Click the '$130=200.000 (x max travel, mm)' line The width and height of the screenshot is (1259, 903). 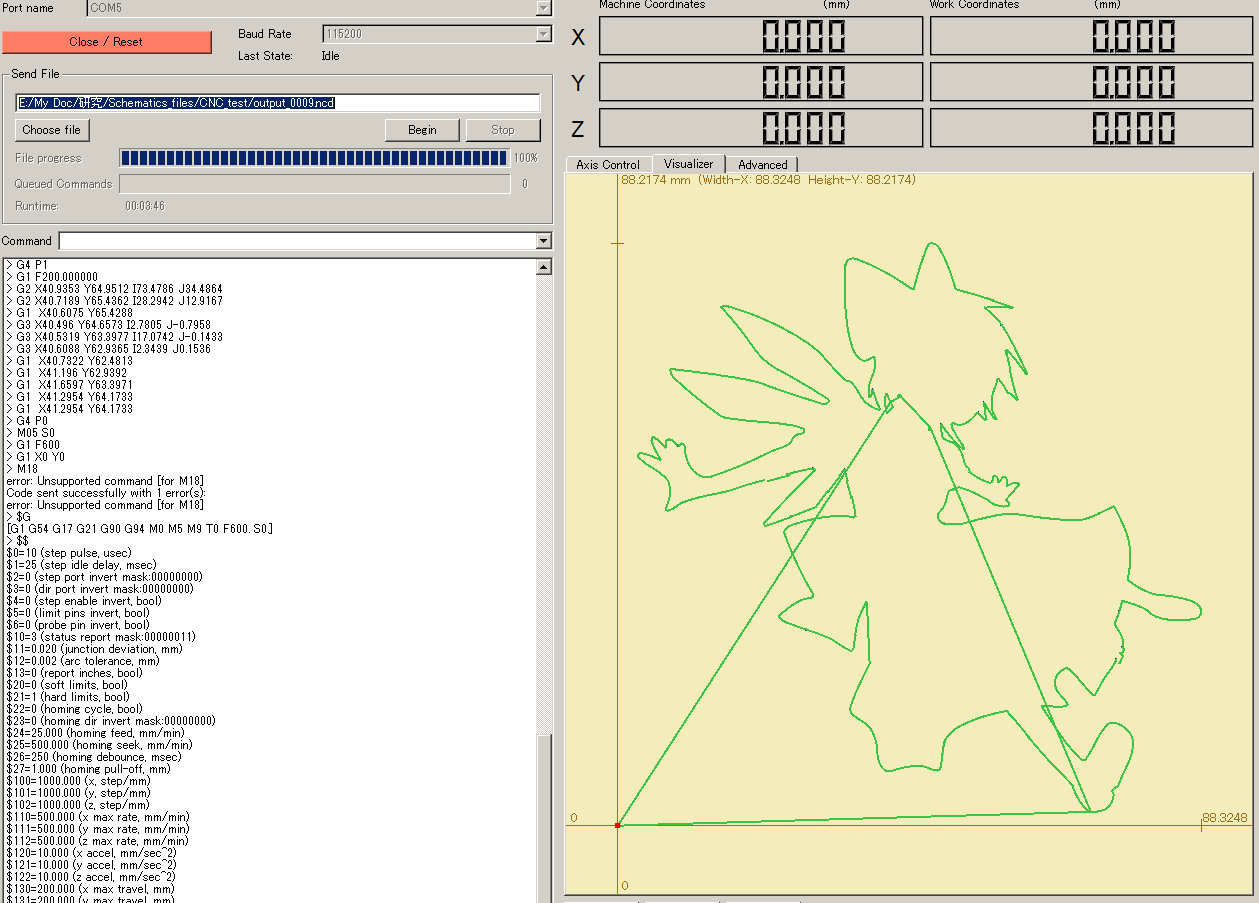90,889
